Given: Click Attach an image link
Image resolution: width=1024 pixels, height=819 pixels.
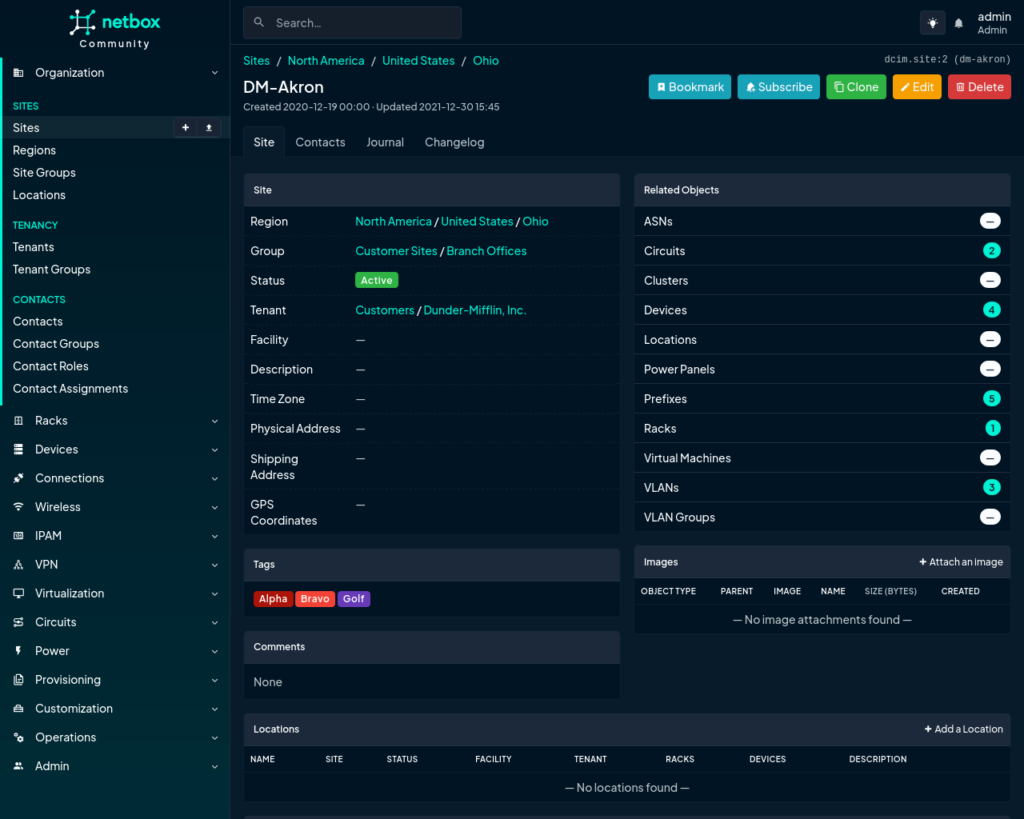Looking at the screenshot, I should (x=961, y=562).
